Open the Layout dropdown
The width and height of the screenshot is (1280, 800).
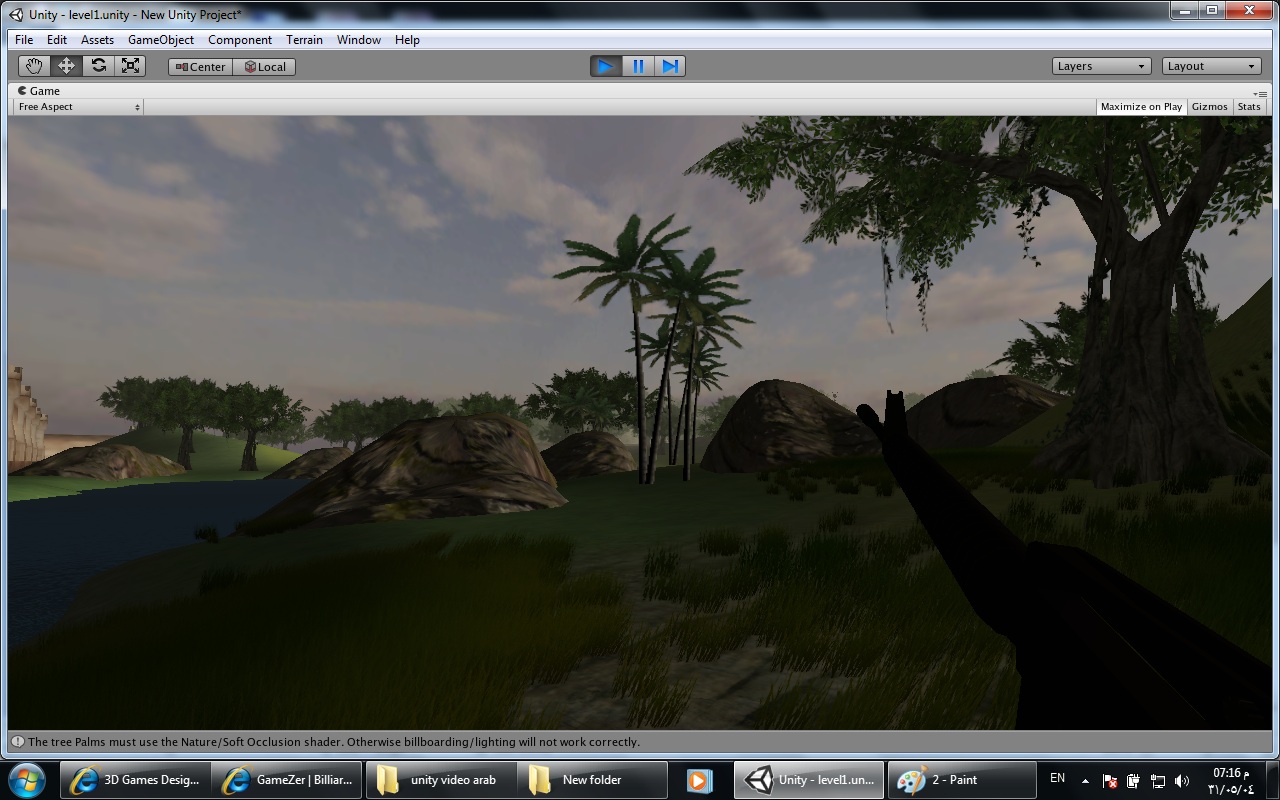click(x=1212, y=66)
